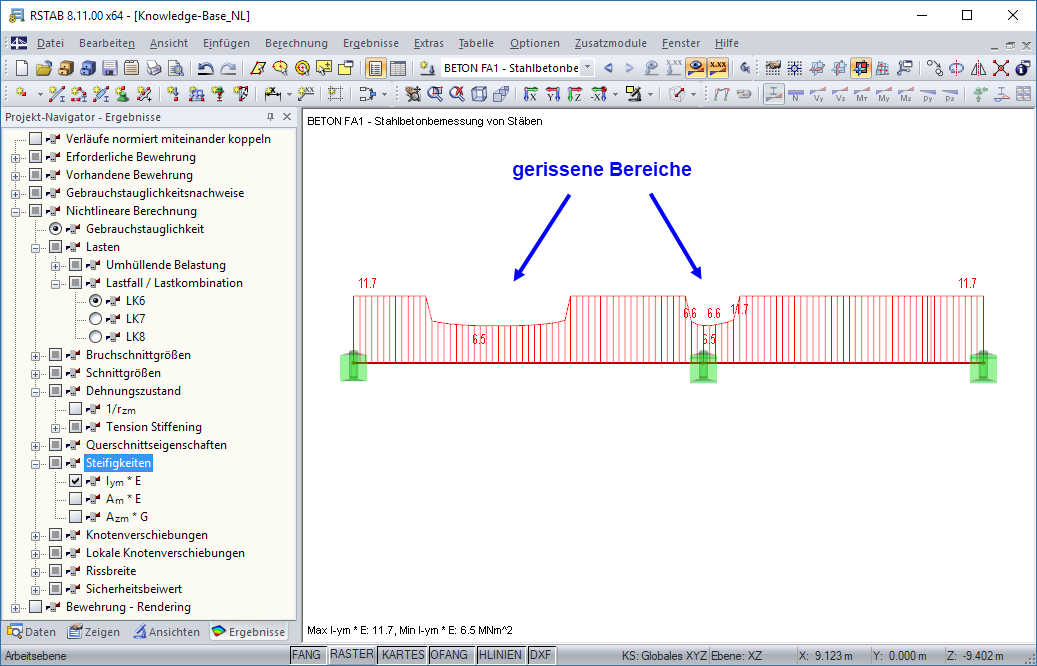Collapse the Steifigkeiten node
The height and width of the screenshot is (666, 1037).
coord(36,463)
